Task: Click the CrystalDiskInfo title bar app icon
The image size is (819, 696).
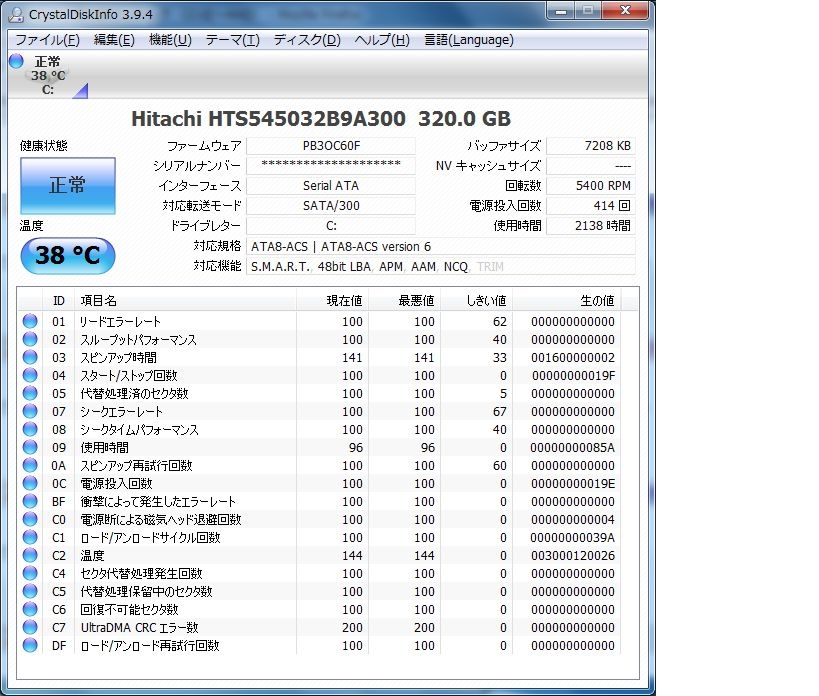Action: click(17, 15)
